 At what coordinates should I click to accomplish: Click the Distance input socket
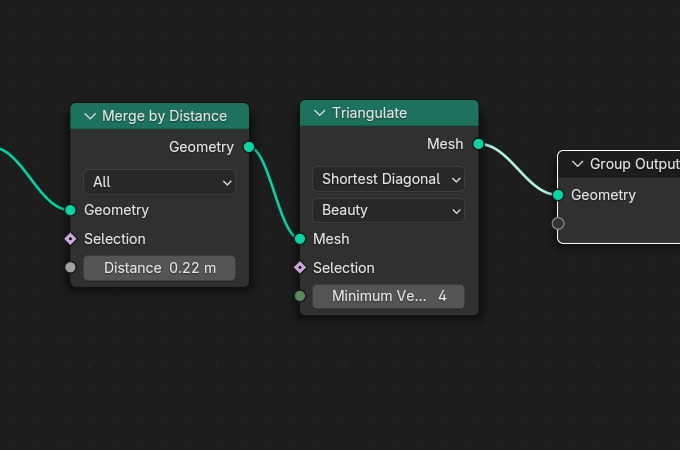tap(70, 267)
